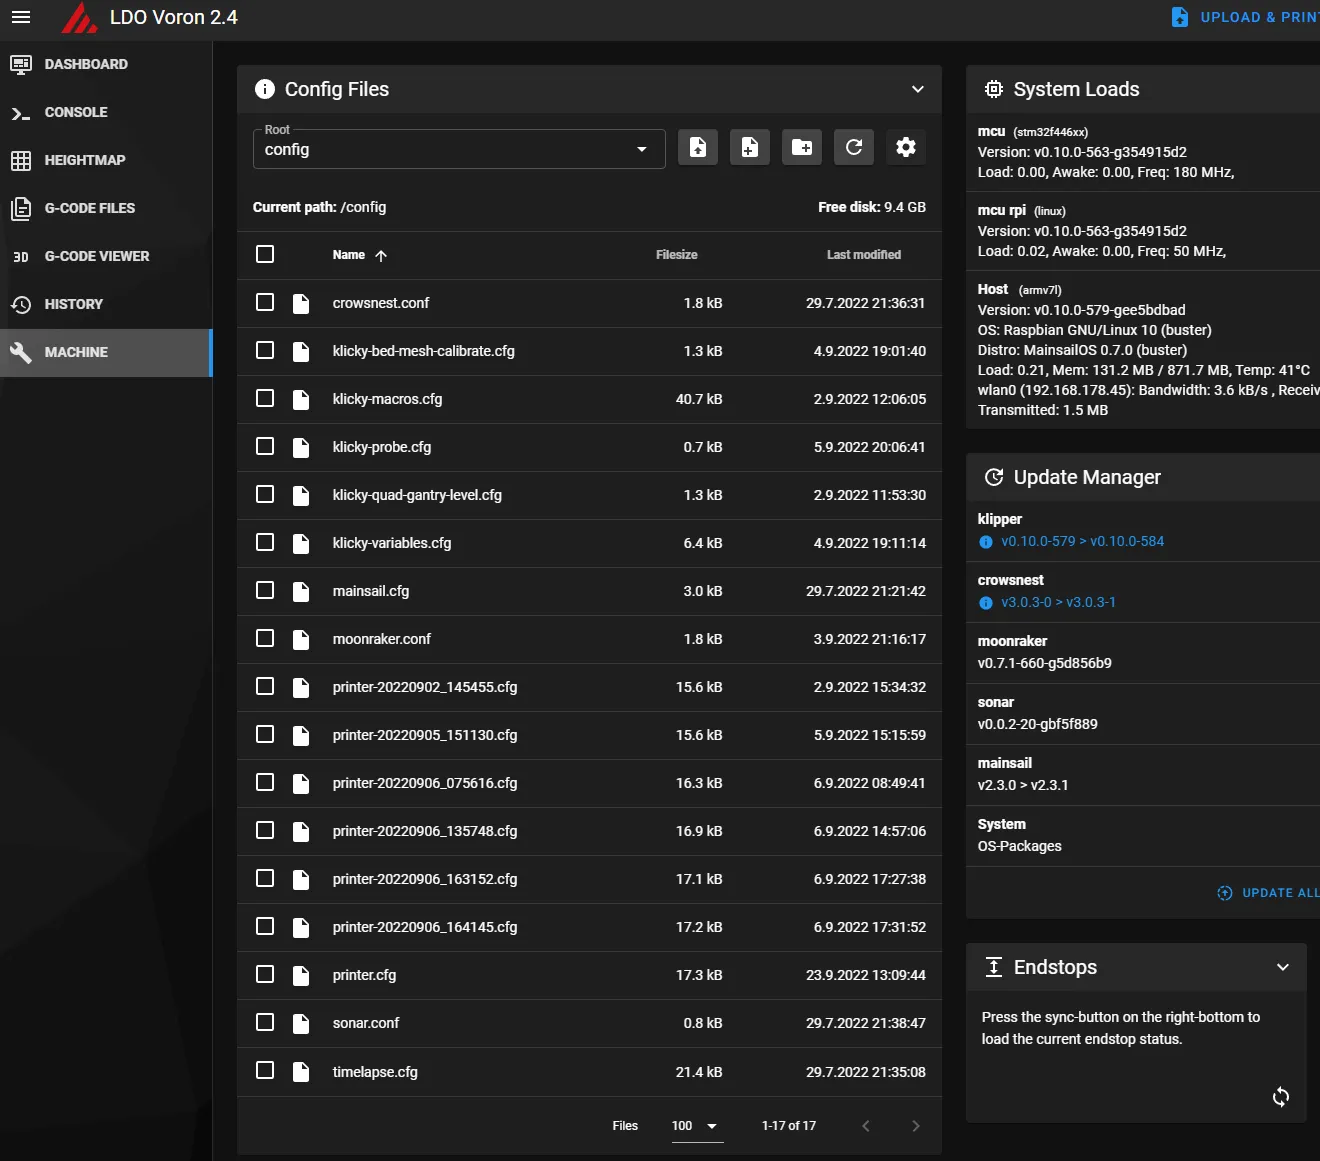Click the Upload & Print file icon

pos(1180,17)
